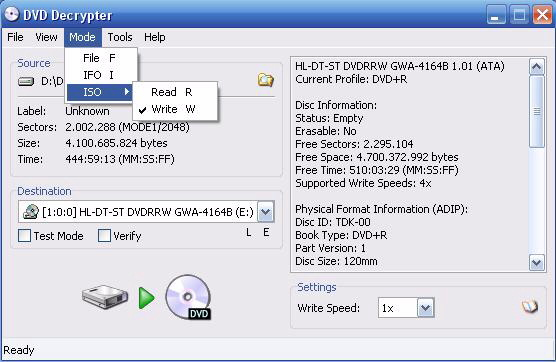Click the DVD disc icon
Viewport: 556px width, 362px height.
[x=189, y=297]
